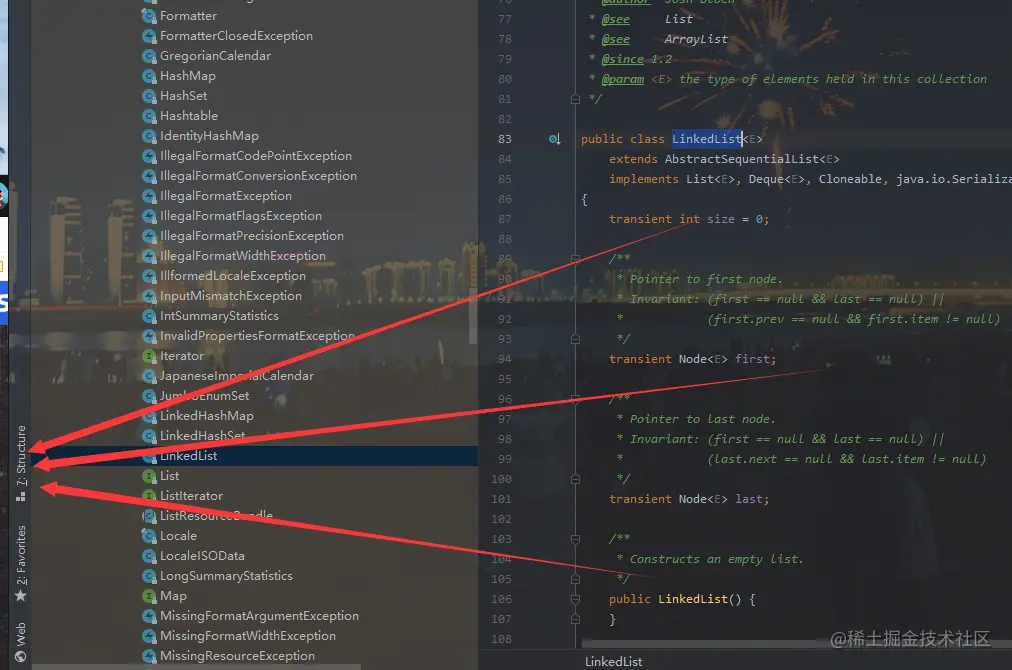Viewport: 1012px width, 670px height.
Task: Click the List interface icon
Action: point(149,476)
